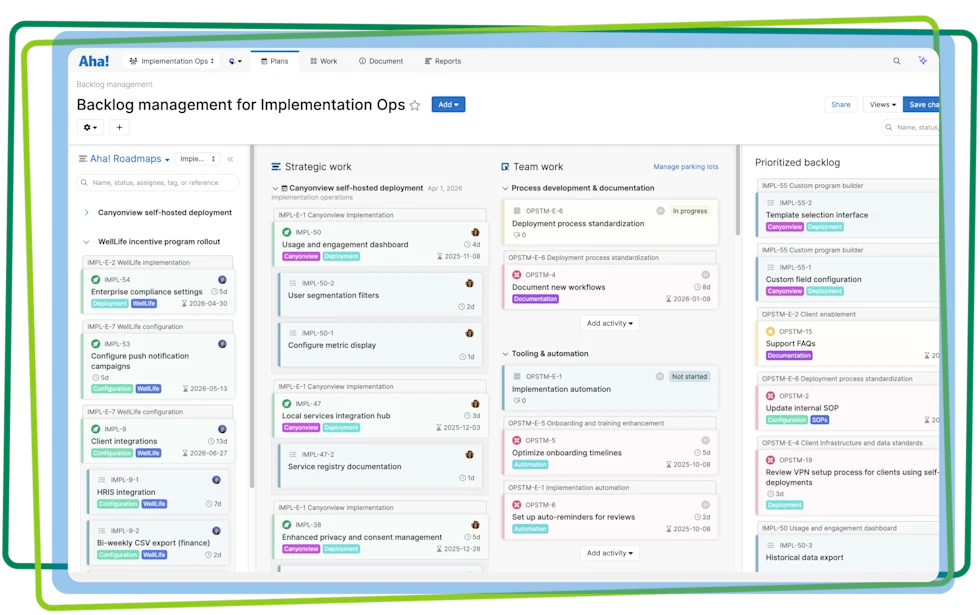Switch to the Document tab
The height and width of the screenshot is (615, 980).
click(x=381, y=61)
